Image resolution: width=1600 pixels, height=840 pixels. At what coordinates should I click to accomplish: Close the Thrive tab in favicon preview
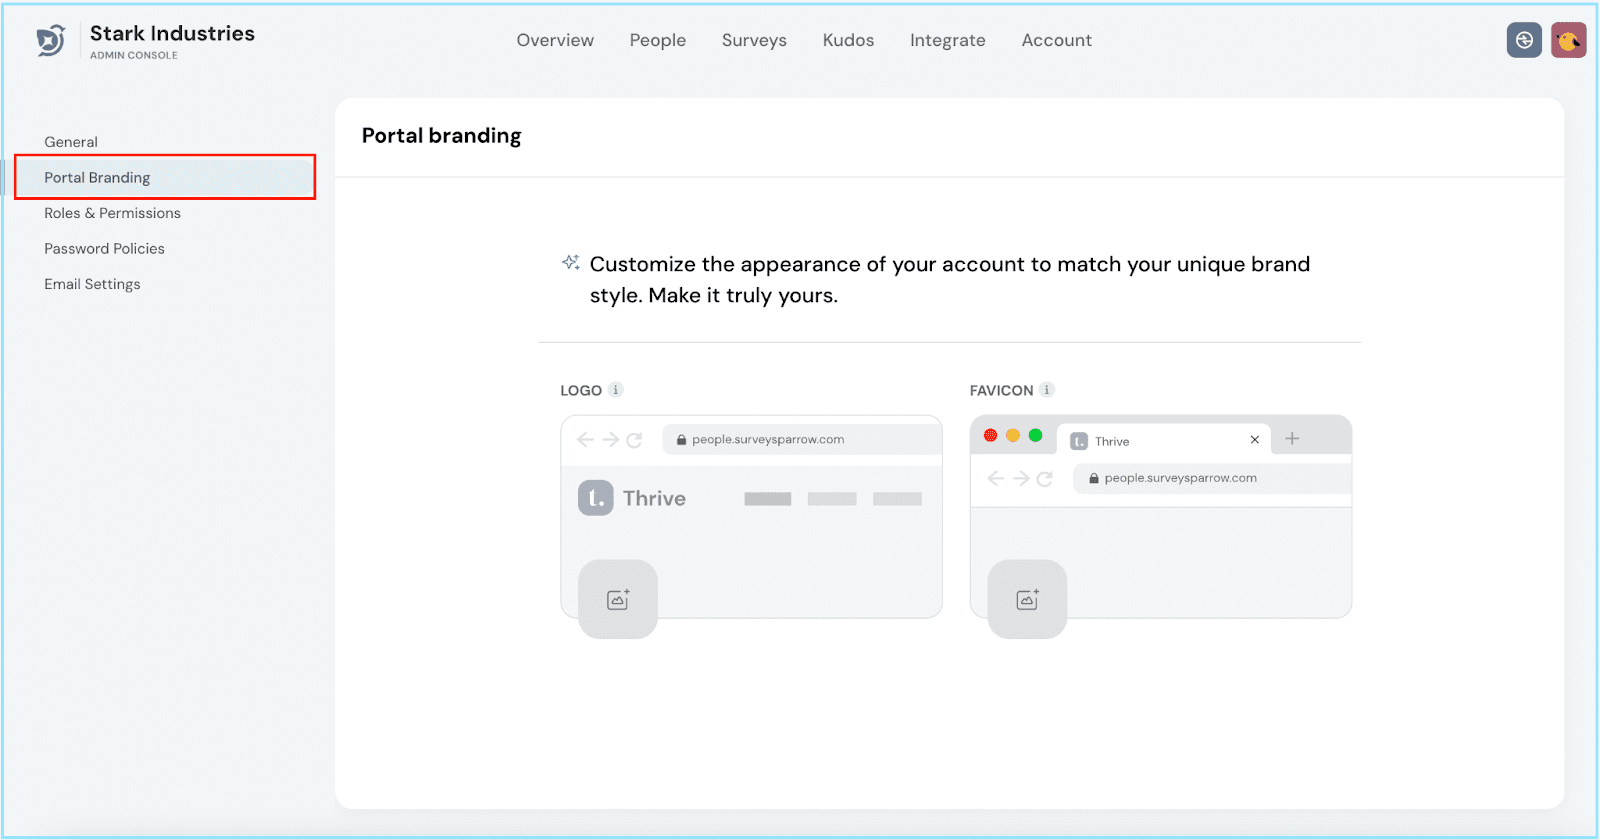[x=1254, y=440]
